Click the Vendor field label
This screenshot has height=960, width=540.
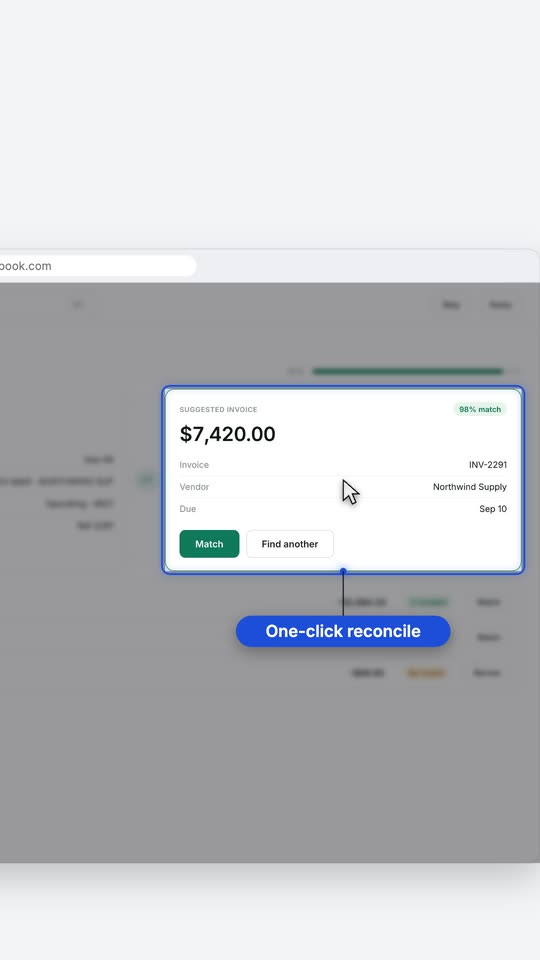pyautogui.click(x=194, y=487)
